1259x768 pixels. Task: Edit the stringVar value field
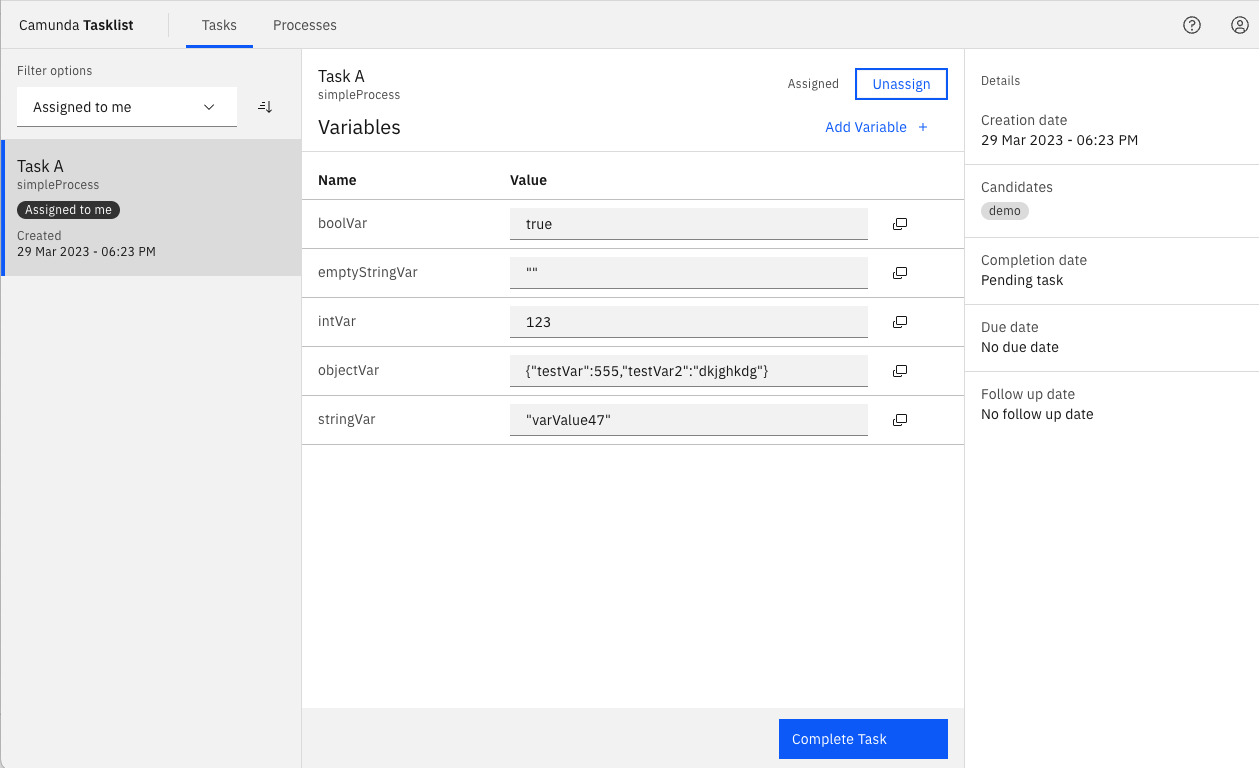[x=688, y=420]
